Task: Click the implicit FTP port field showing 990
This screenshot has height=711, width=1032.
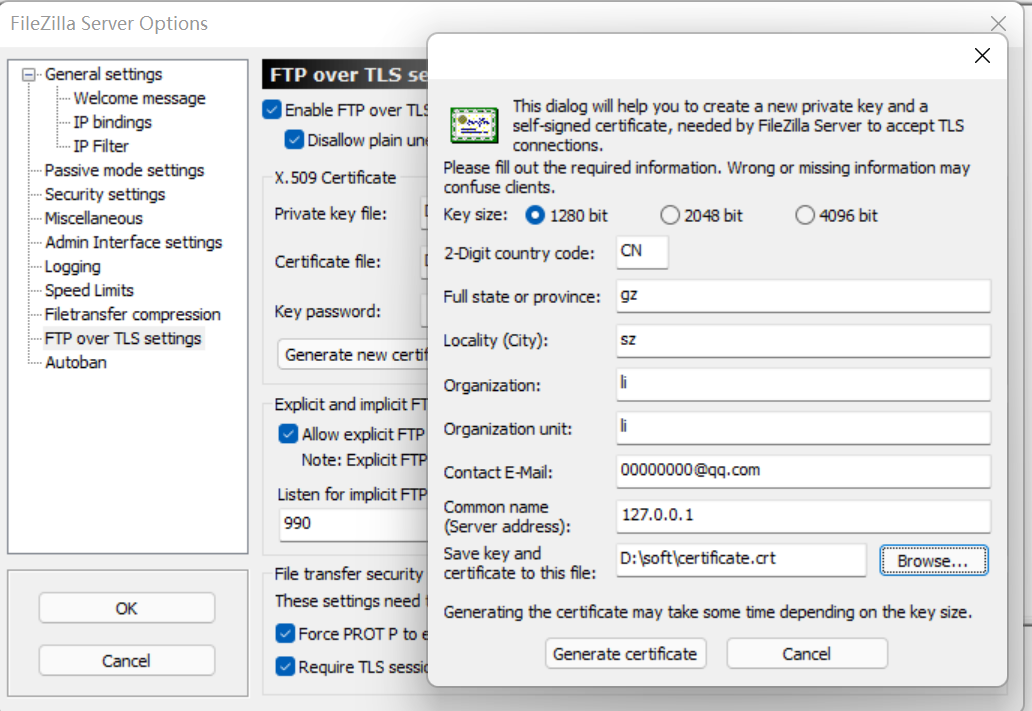Action: [x=354, y=525]
